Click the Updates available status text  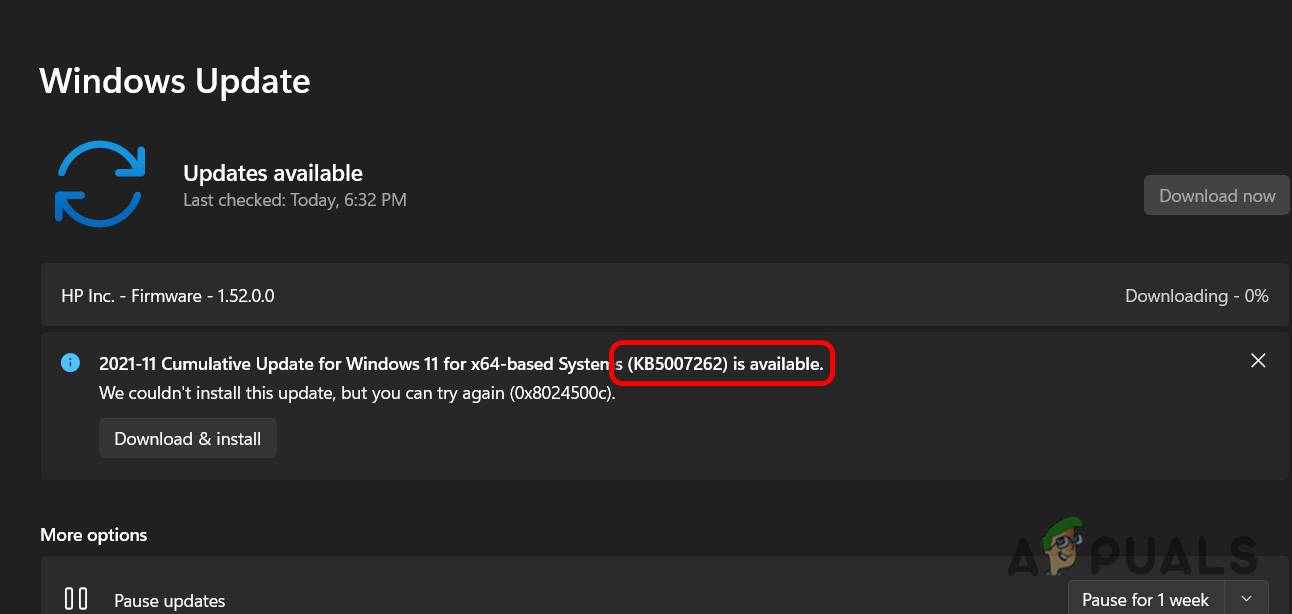(x=272, y=173)
